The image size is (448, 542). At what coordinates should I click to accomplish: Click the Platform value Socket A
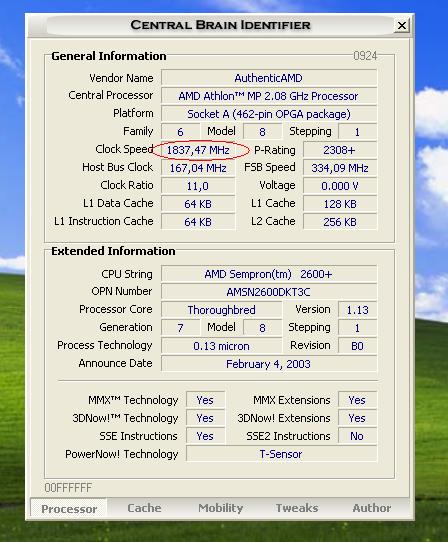coord(269,114)
